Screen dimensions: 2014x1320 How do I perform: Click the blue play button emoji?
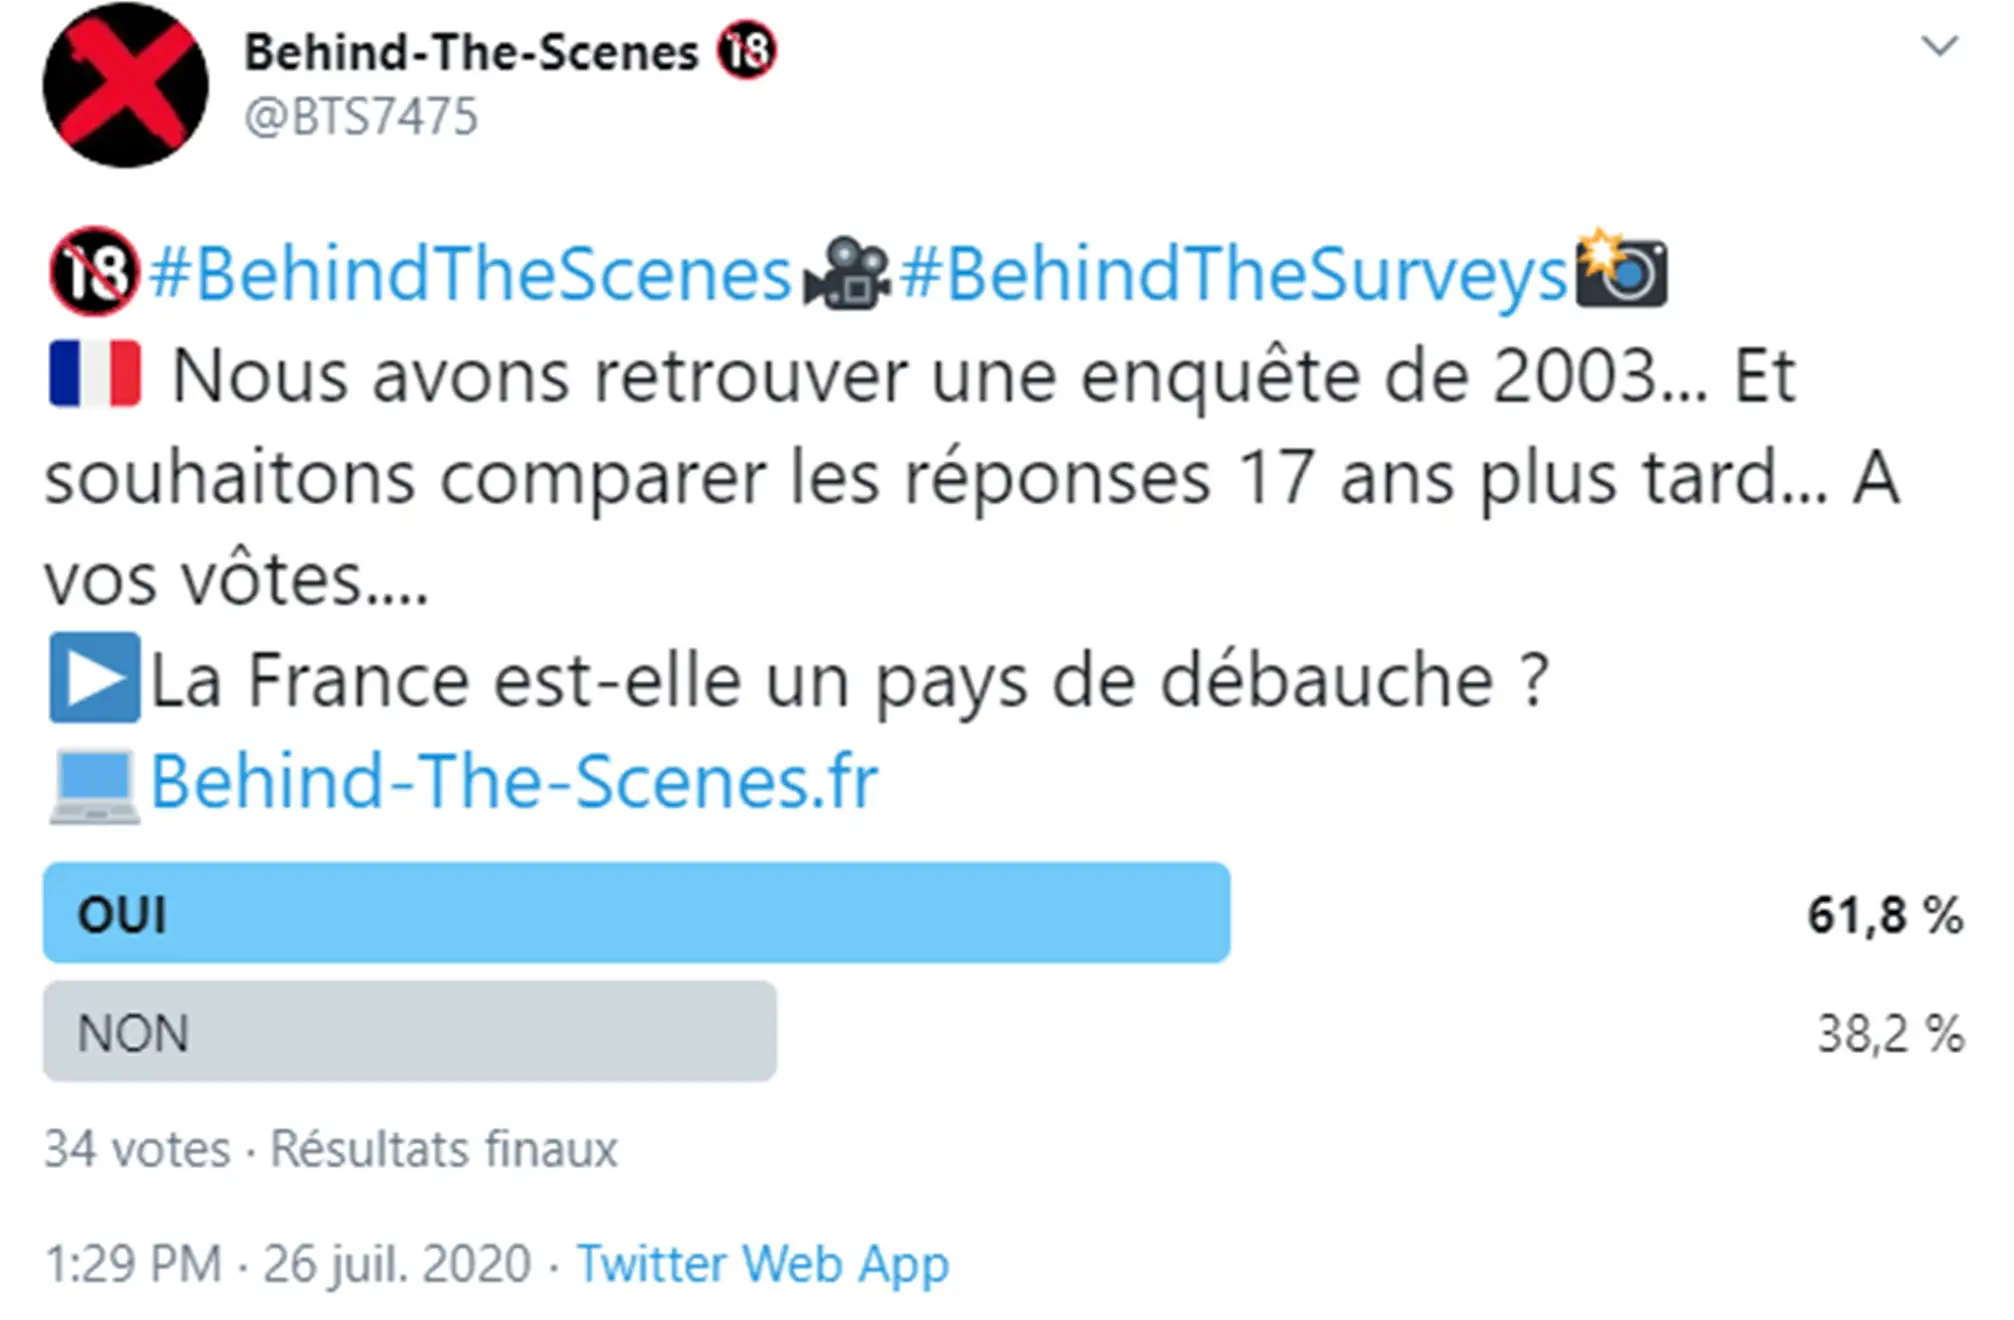click(95, 678)
